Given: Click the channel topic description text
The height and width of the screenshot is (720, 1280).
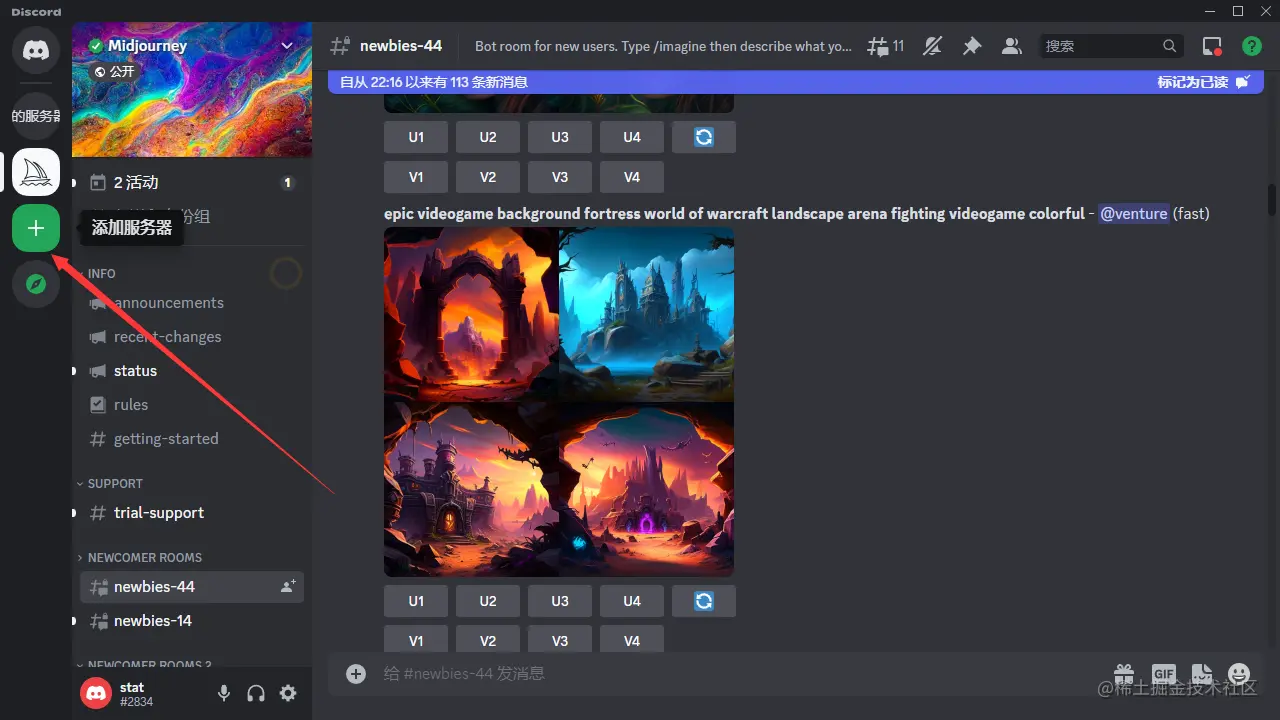Looking at the screenshot, I should click(663, 46).
